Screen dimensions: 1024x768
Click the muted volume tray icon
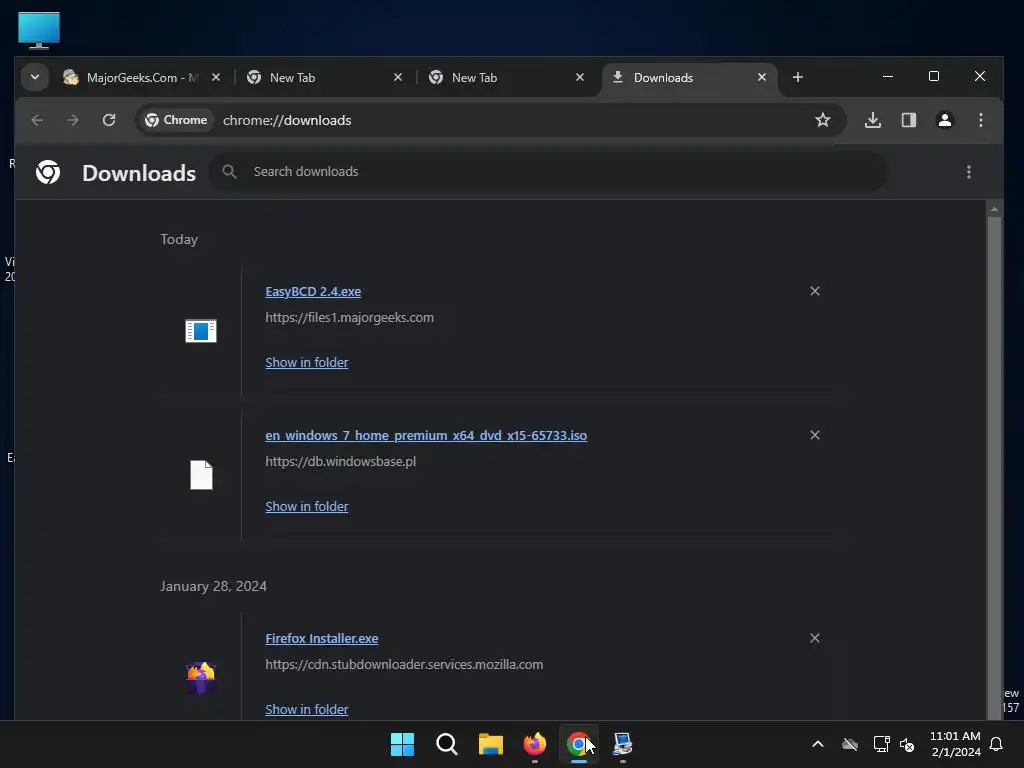click(x=906, y=744)
